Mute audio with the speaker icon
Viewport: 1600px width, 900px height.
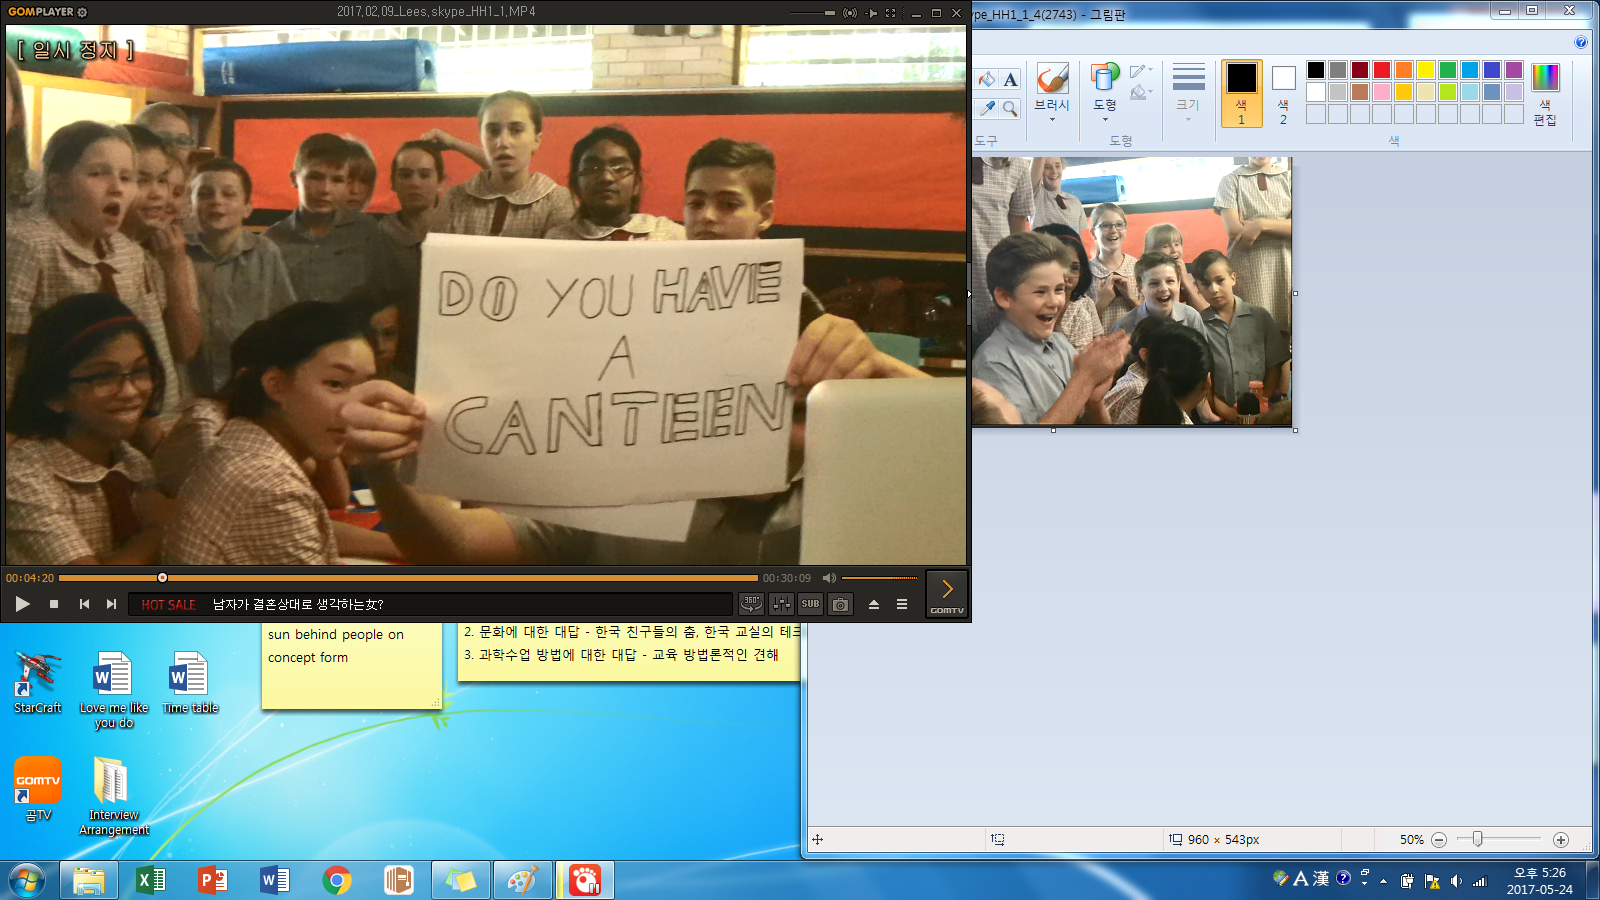tap(829, 578)
